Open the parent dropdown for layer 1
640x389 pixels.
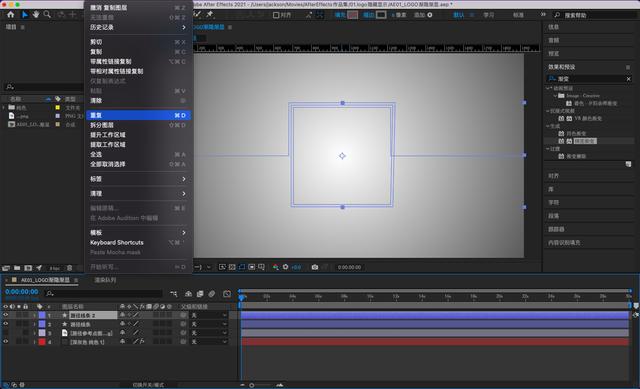pyautogui.click(x=209, y=315)
